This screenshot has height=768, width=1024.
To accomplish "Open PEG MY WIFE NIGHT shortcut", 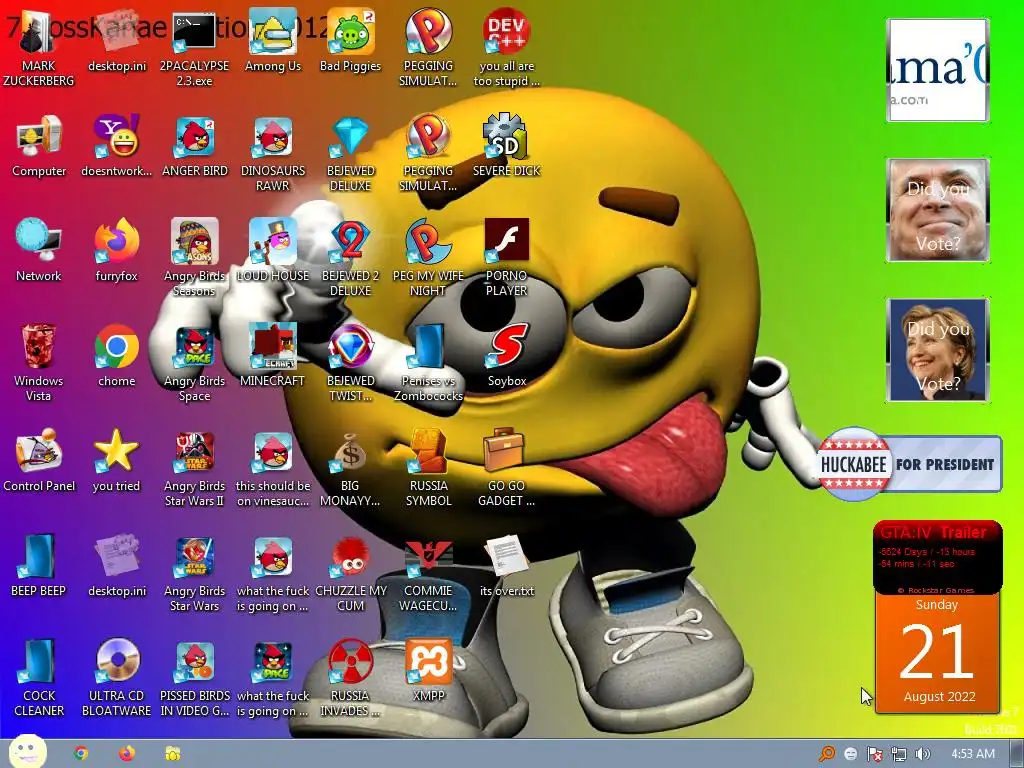I will coord(428,258).
